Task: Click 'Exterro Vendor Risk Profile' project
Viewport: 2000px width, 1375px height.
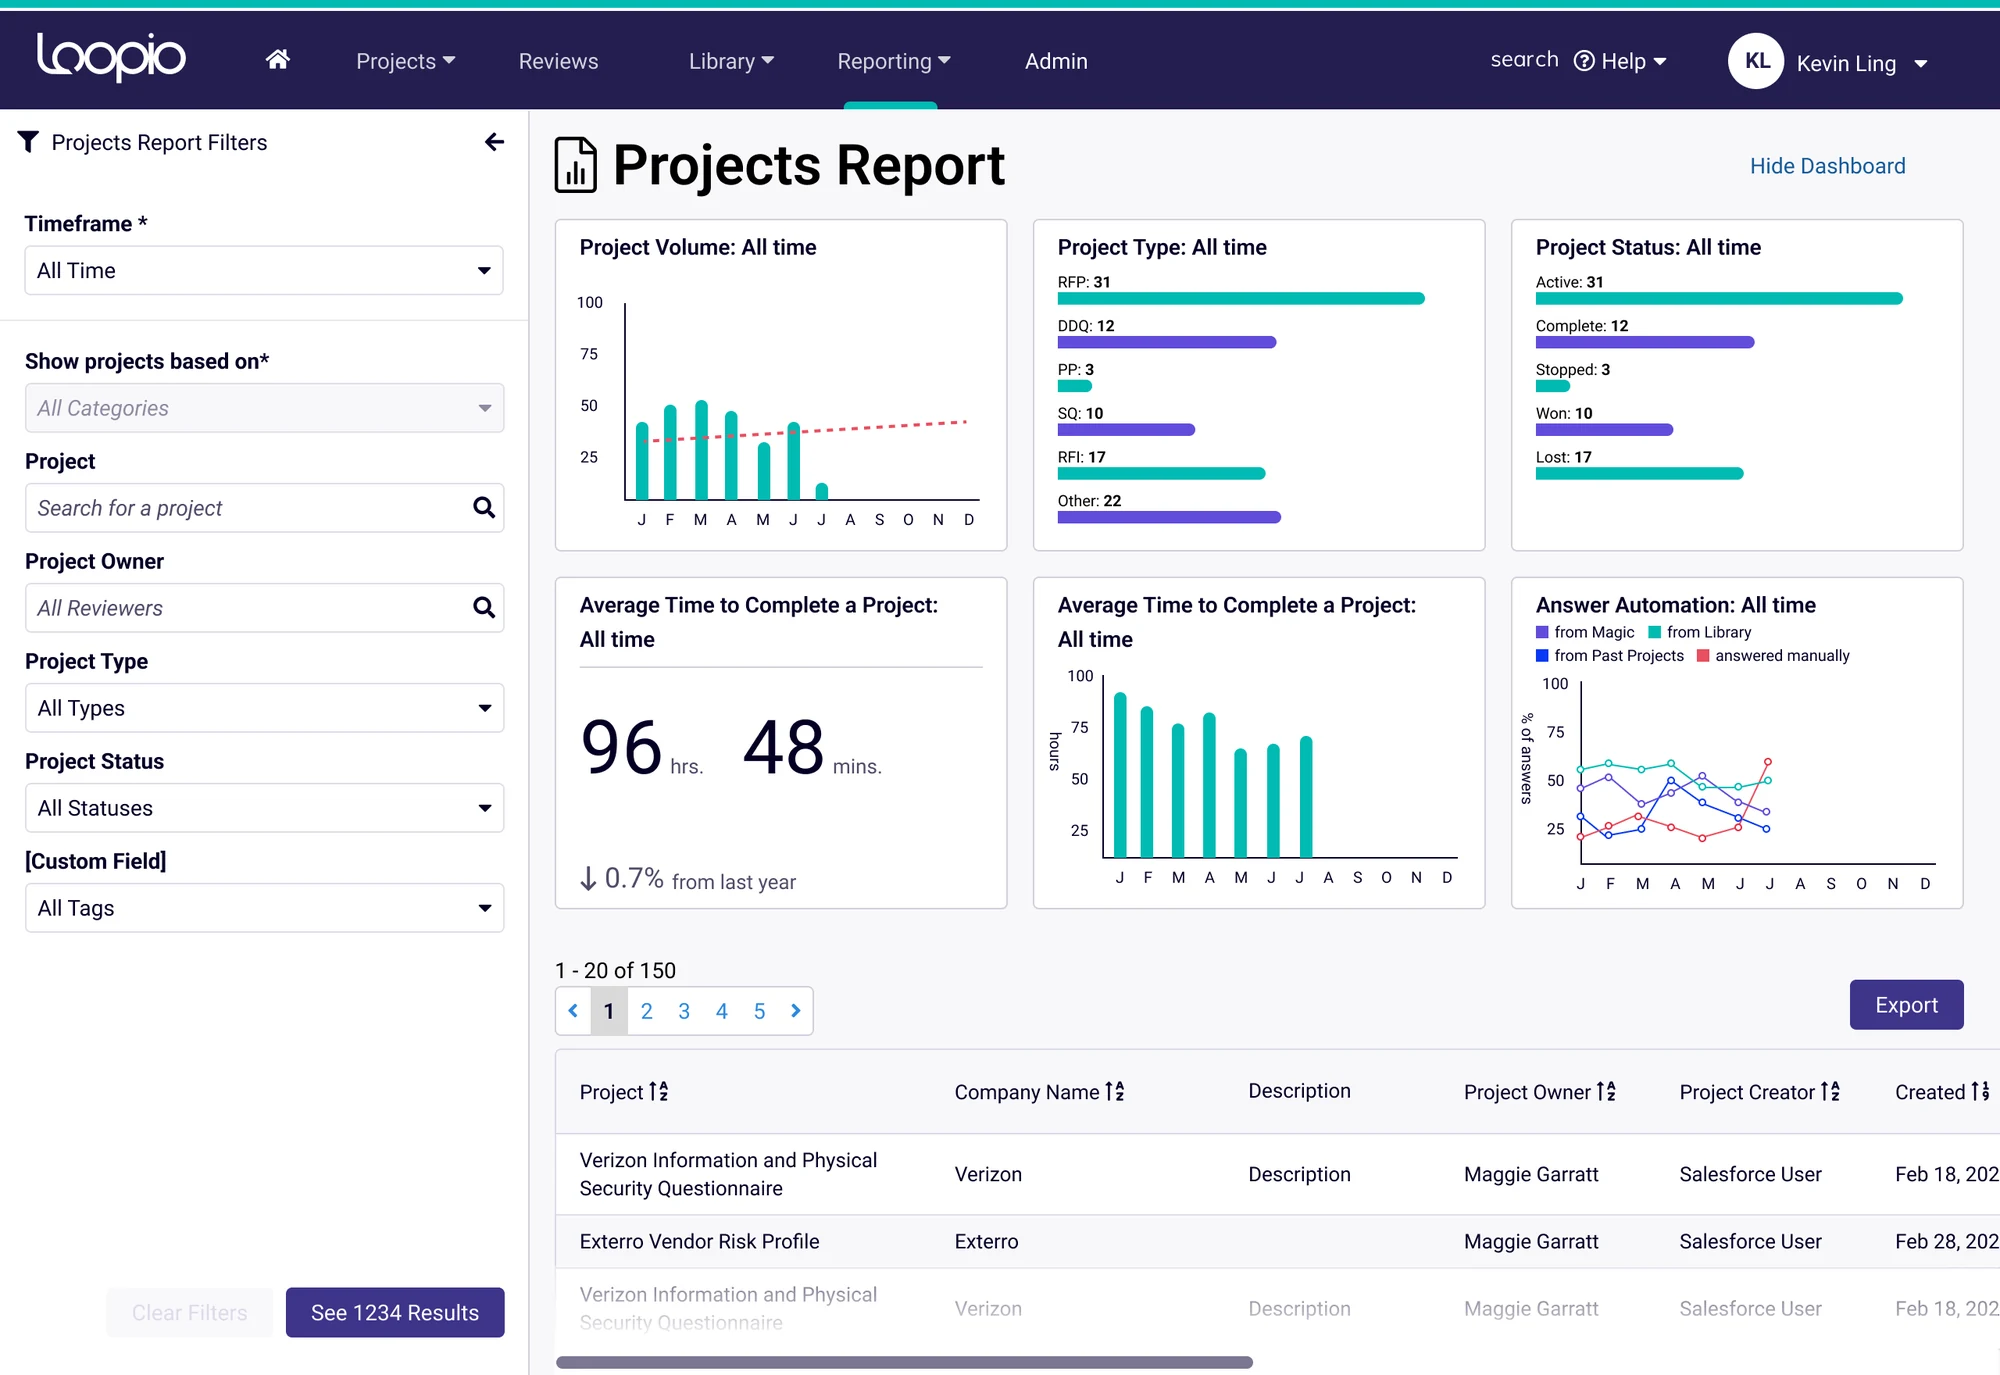Action: 699,1241
